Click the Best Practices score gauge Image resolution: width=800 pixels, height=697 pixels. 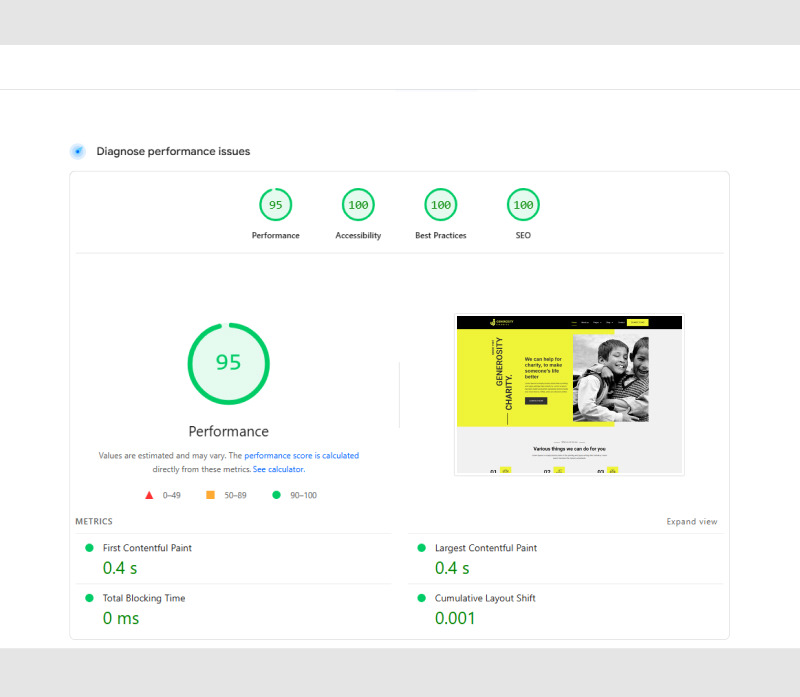[x=440, y=204]
